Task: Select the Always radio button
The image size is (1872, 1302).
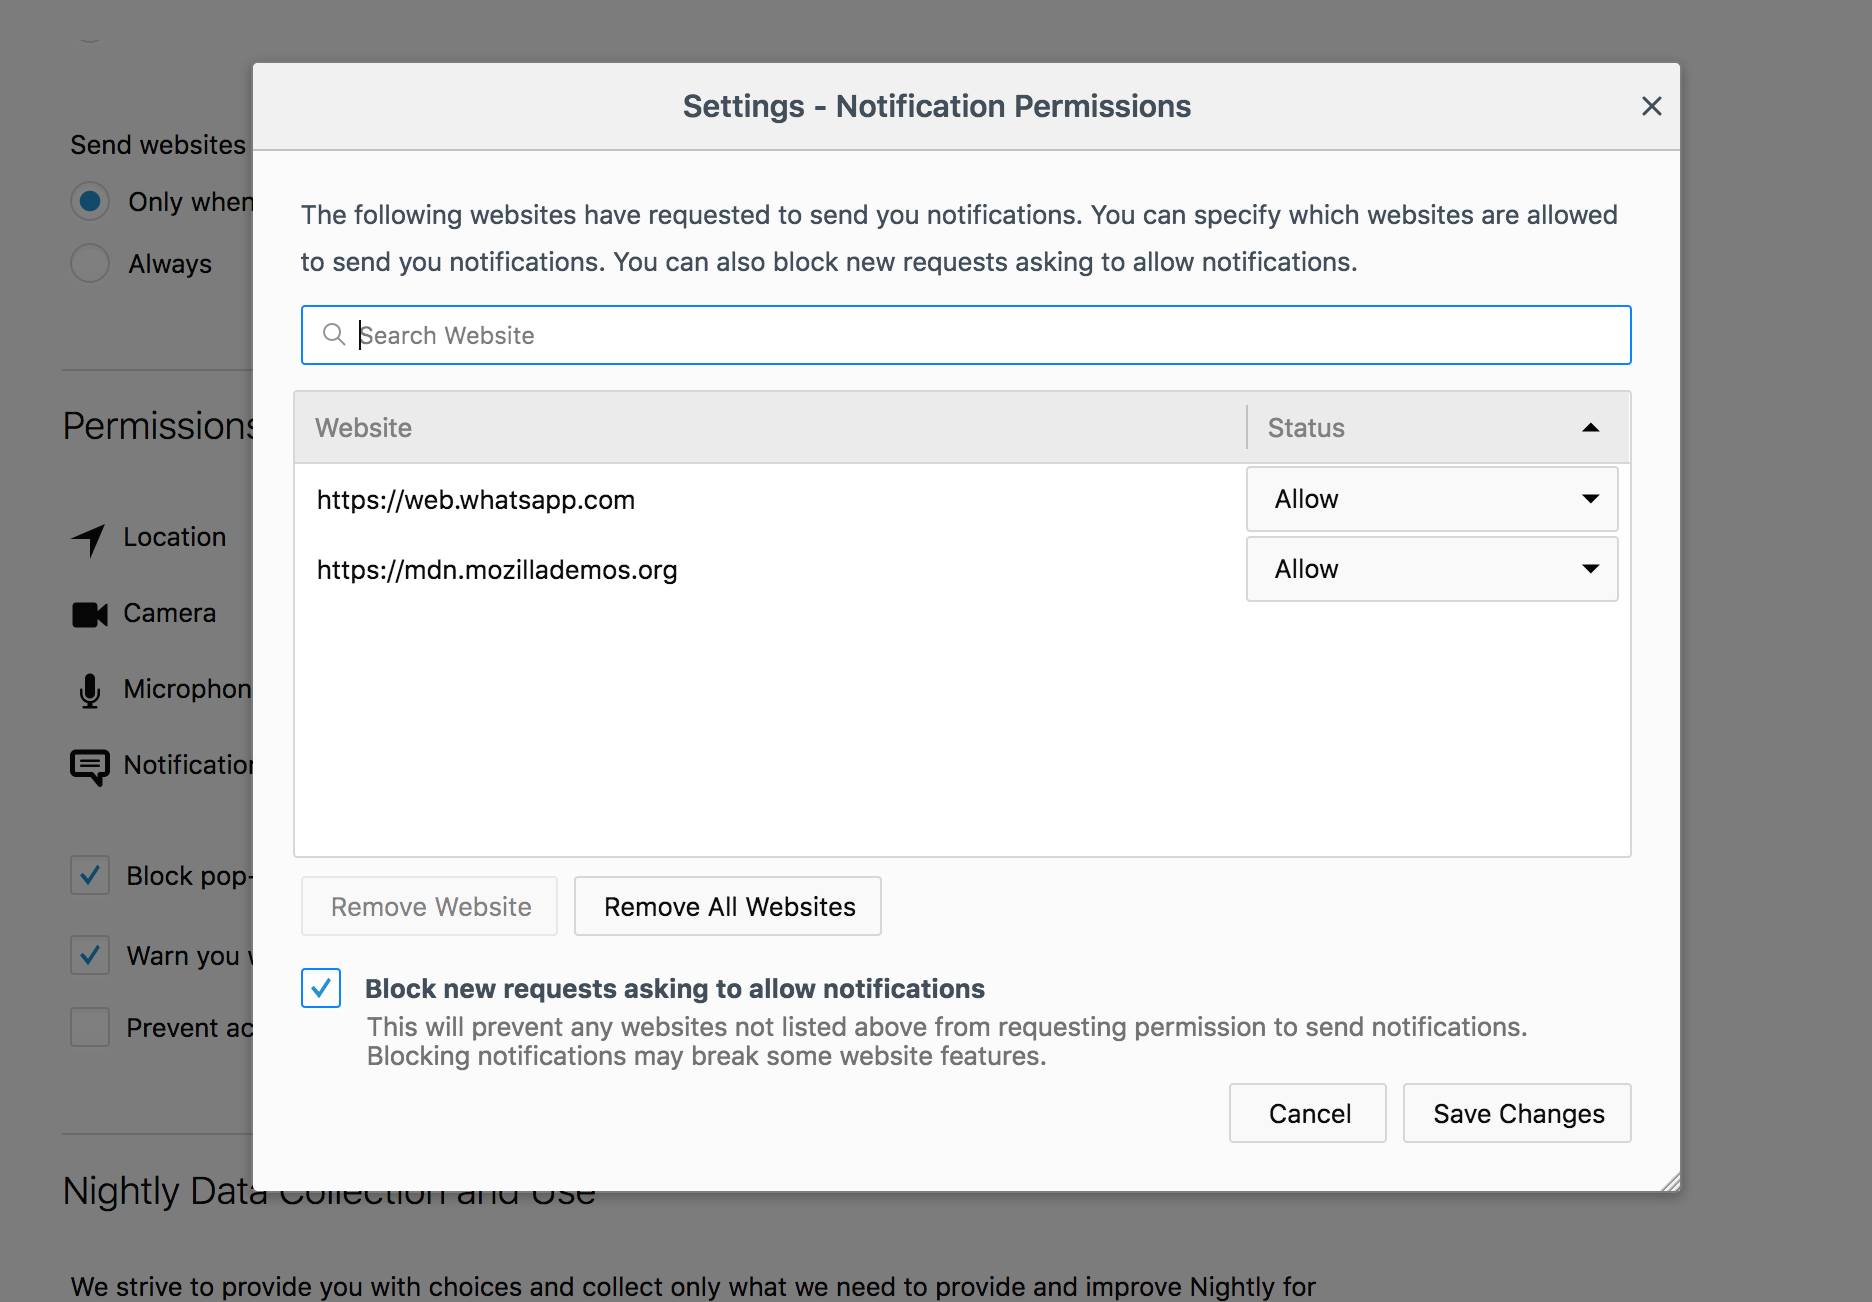Action: (x=90, y=264)
